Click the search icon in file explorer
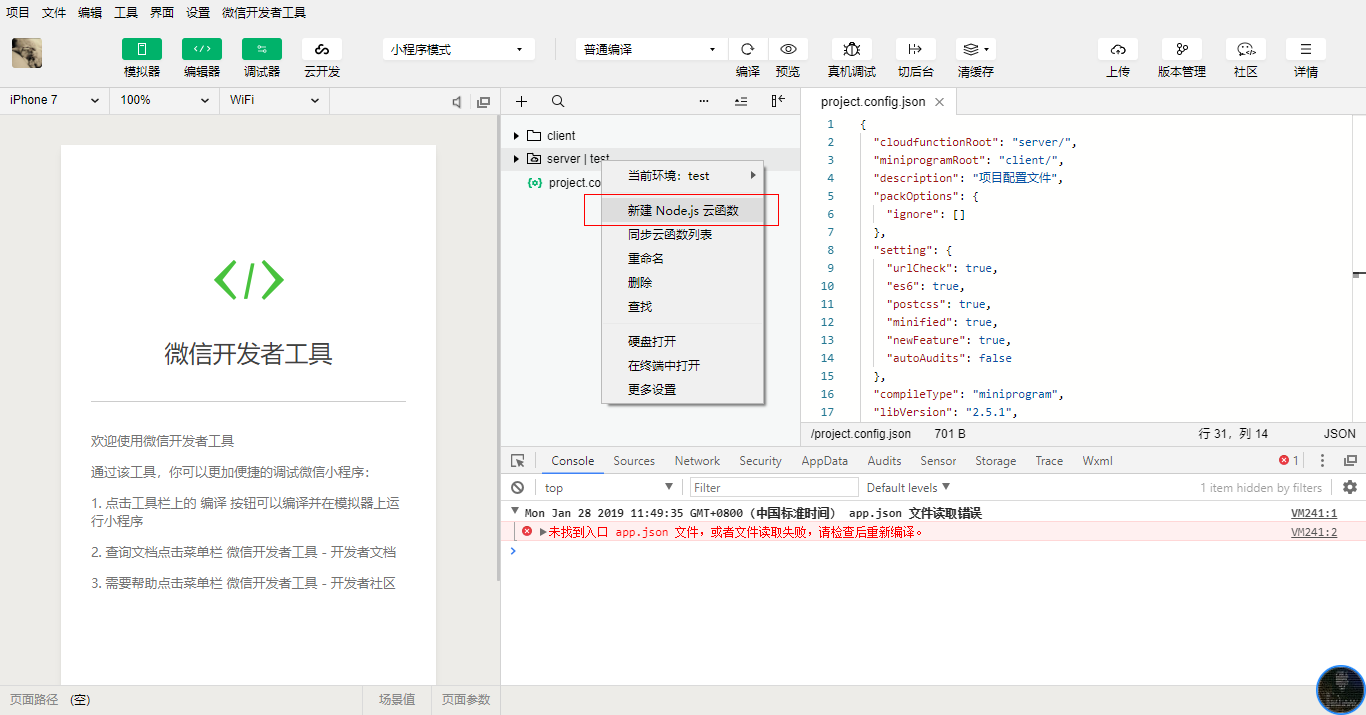 pyautogui.click(x=558, y=101)
